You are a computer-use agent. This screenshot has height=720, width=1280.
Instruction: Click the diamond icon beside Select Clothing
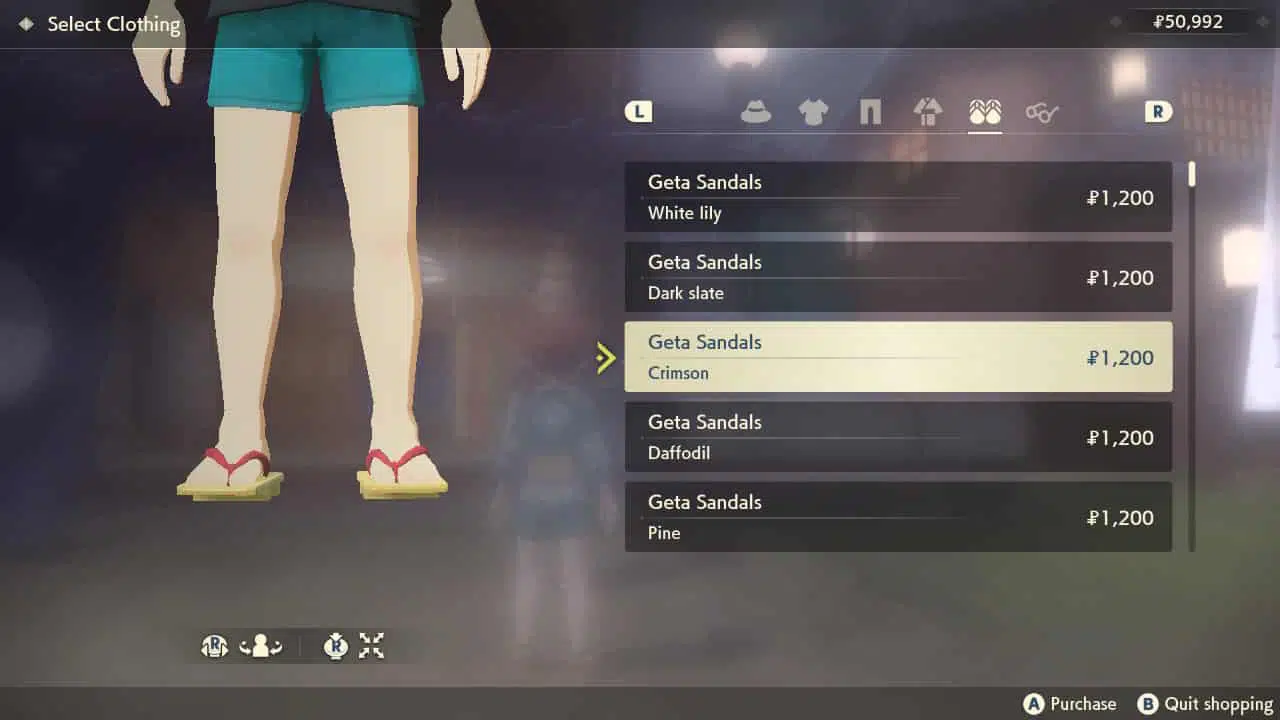(26, 24)
